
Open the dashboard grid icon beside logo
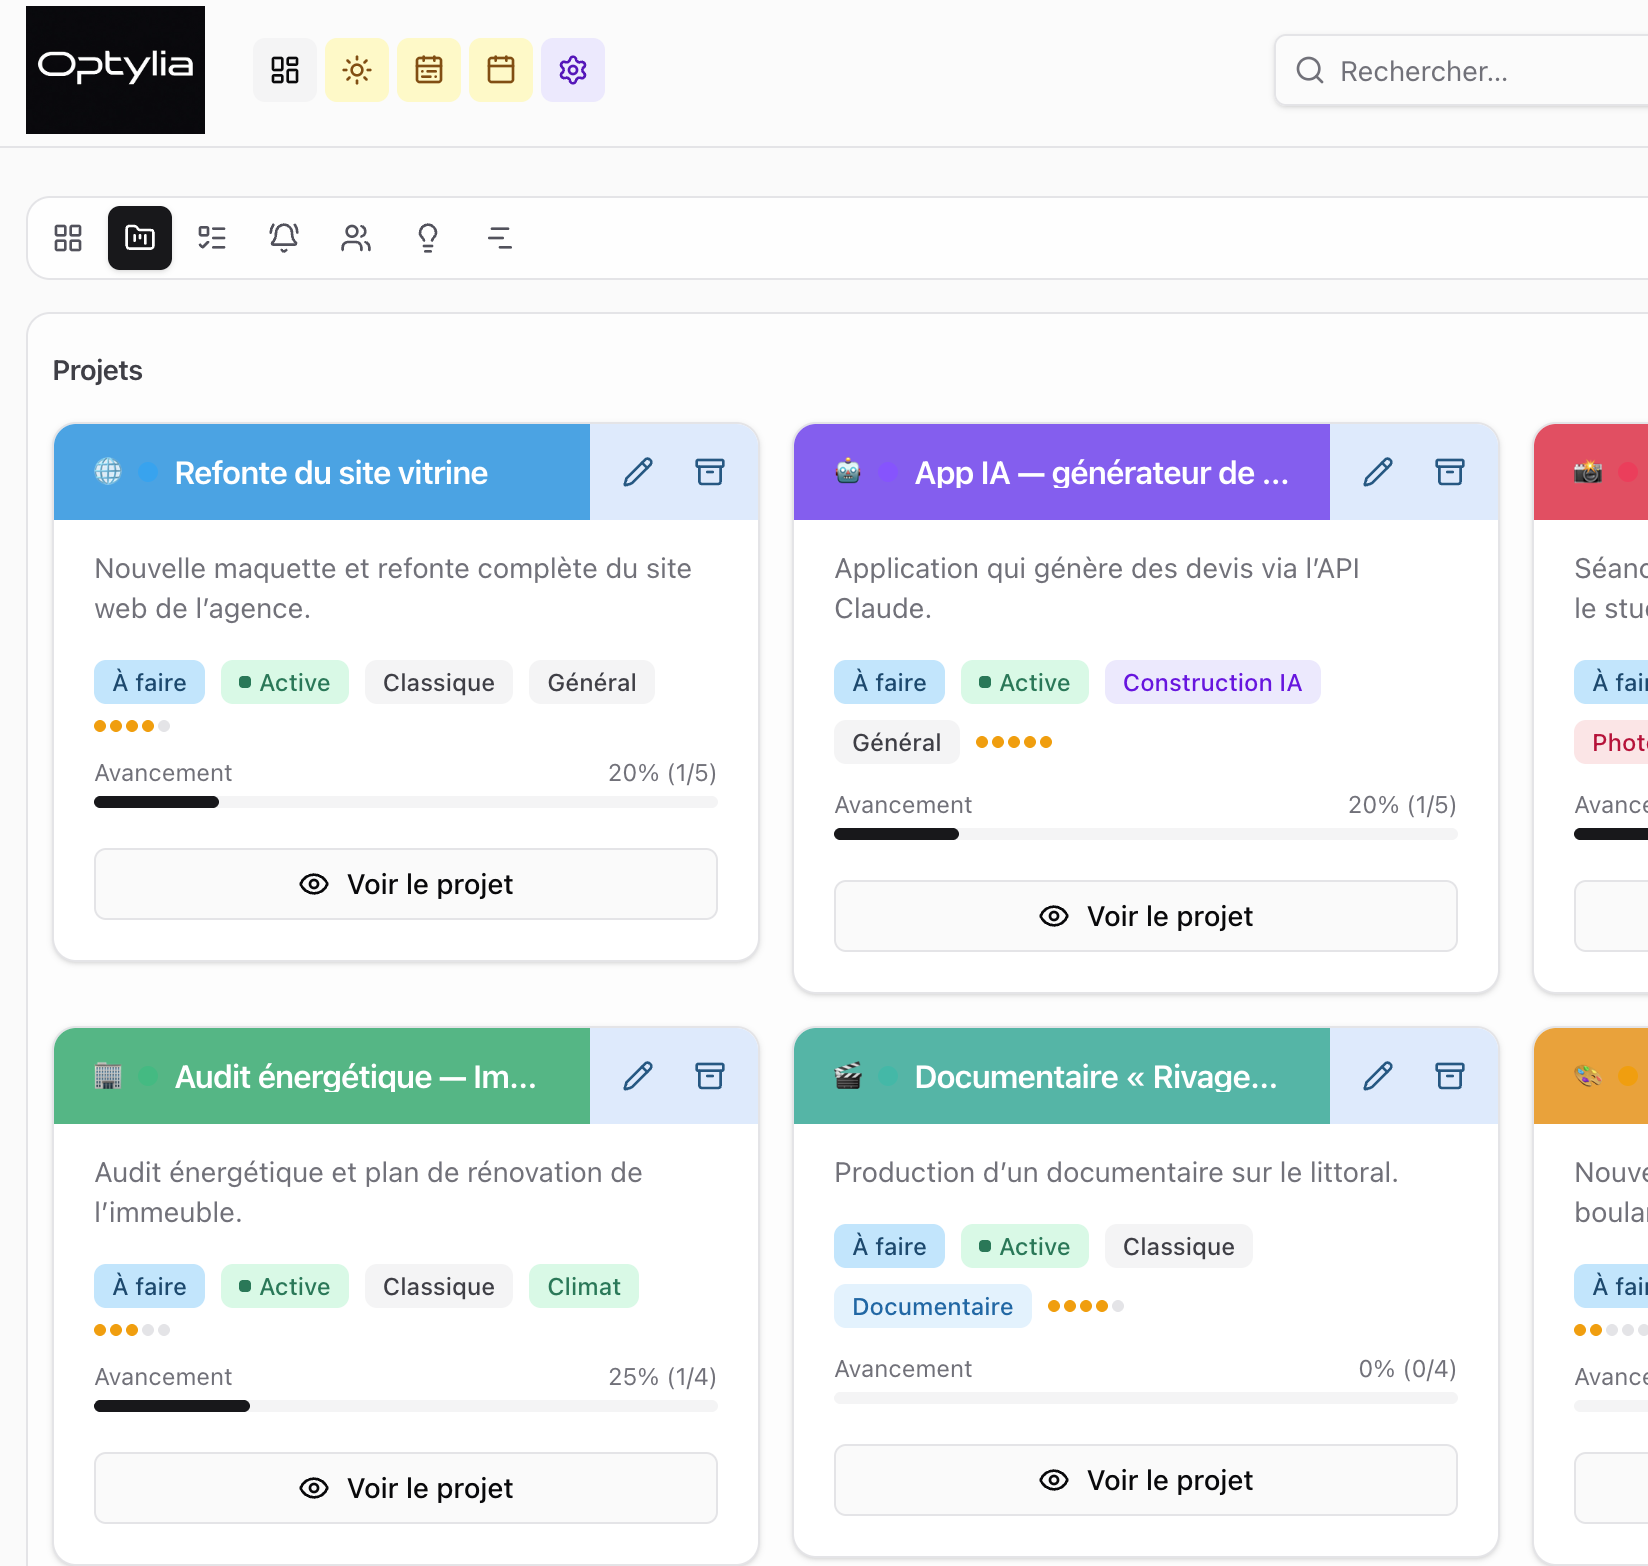285,70
